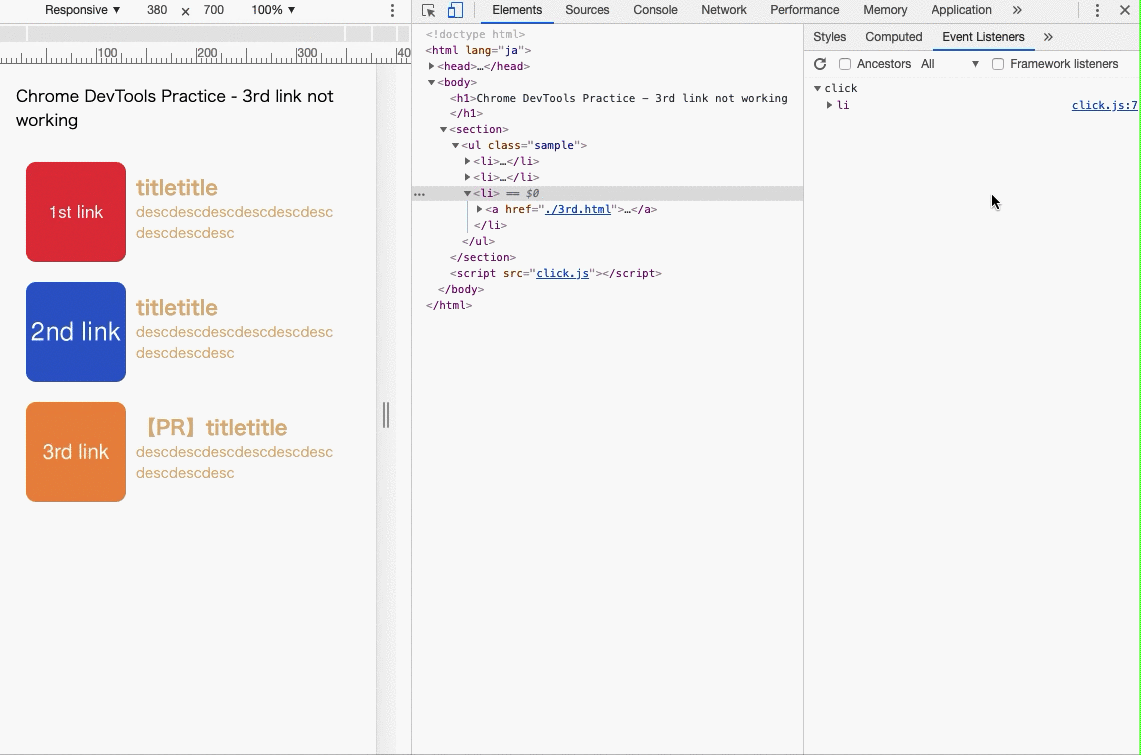1141x755 pixels.
Task: Open the 100% zoom dropdown
Action: 273,10
